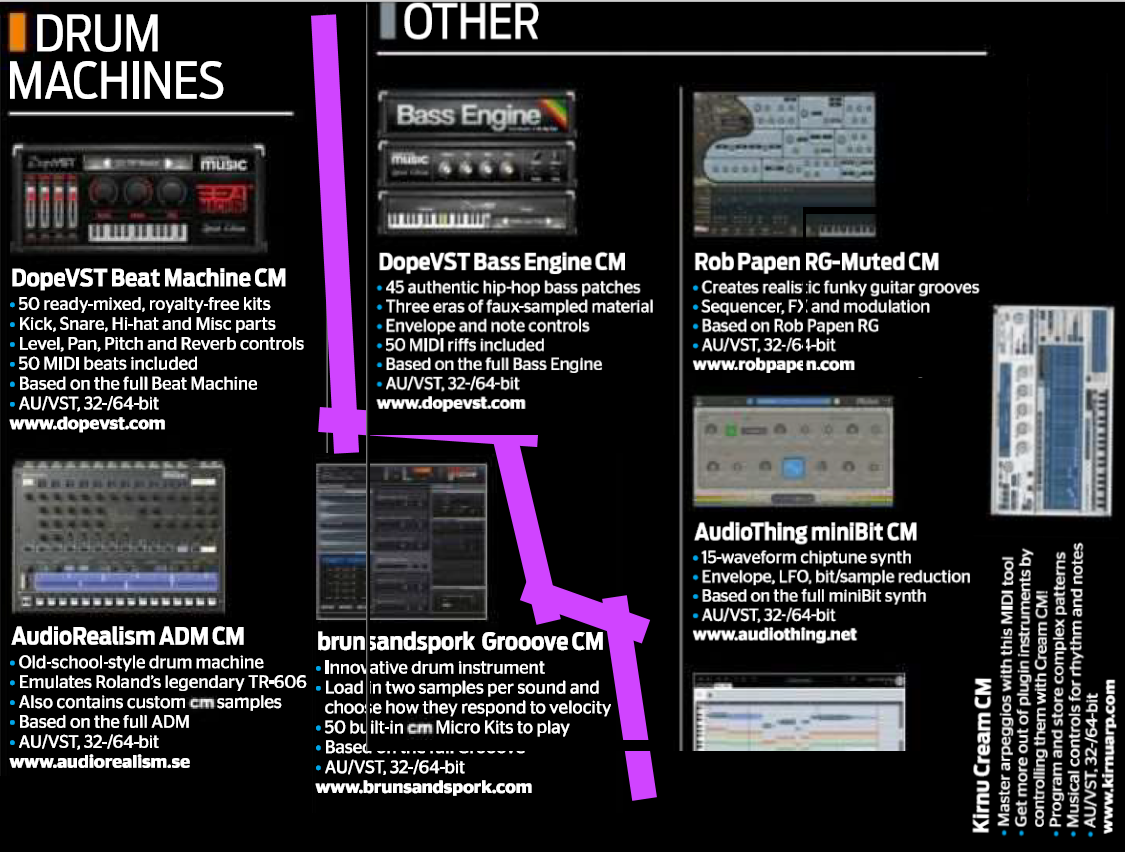Click the DRUM MACHINES section heading

[x=115, y=58]
